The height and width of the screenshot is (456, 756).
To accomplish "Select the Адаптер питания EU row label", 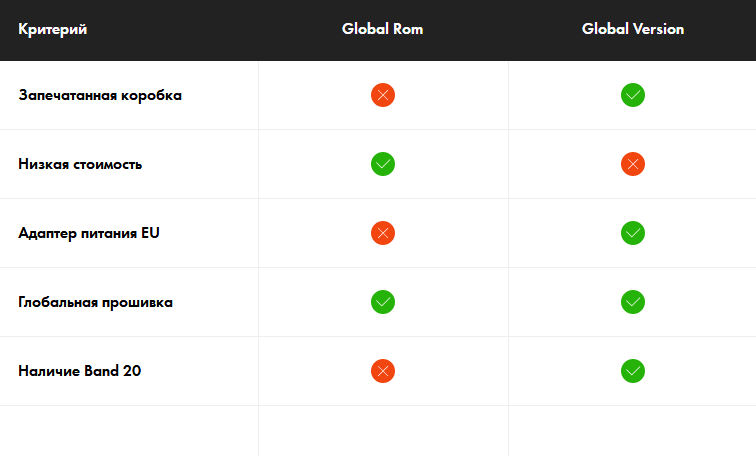I will (89, 233).
